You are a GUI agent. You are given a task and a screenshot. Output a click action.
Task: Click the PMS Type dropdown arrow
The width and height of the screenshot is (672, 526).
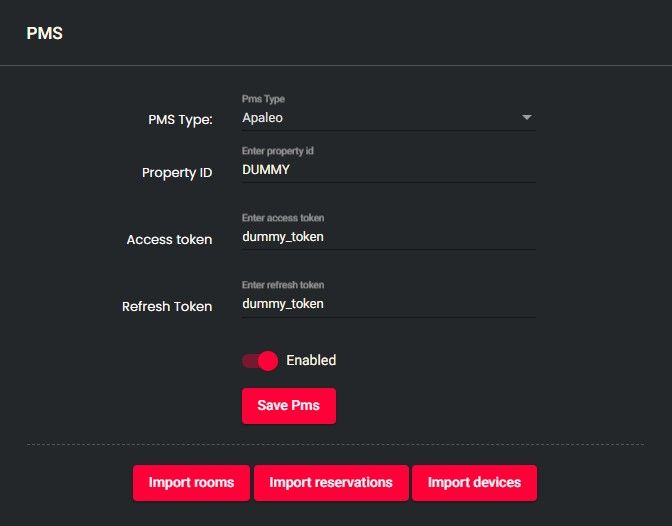point(526,118)
